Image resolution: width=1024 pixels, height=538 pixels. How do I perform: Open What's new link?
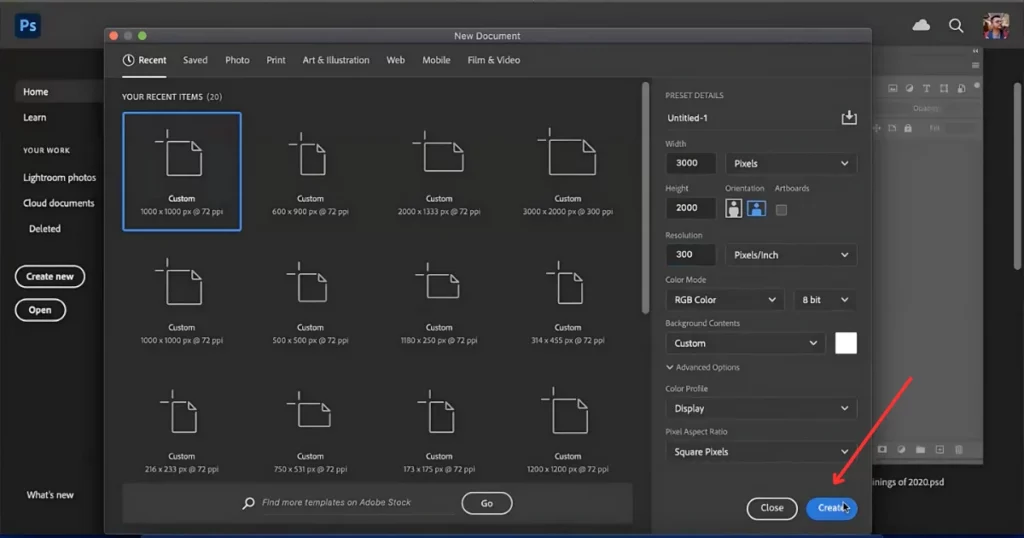click(x=50, y=495)
